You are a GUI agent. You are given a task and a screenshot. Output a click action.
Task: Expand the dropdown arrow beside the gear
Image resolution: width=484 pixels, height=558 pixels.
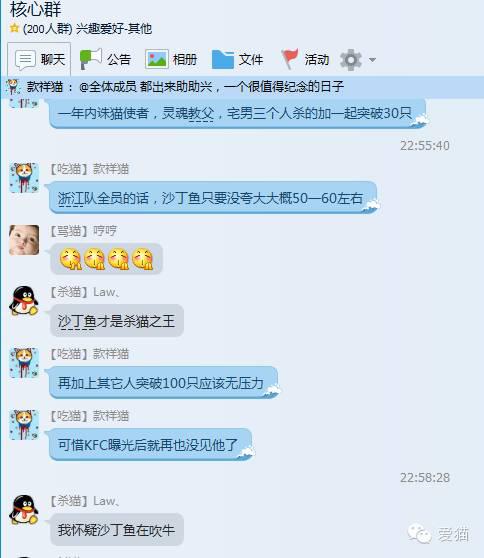coord(372,60)
